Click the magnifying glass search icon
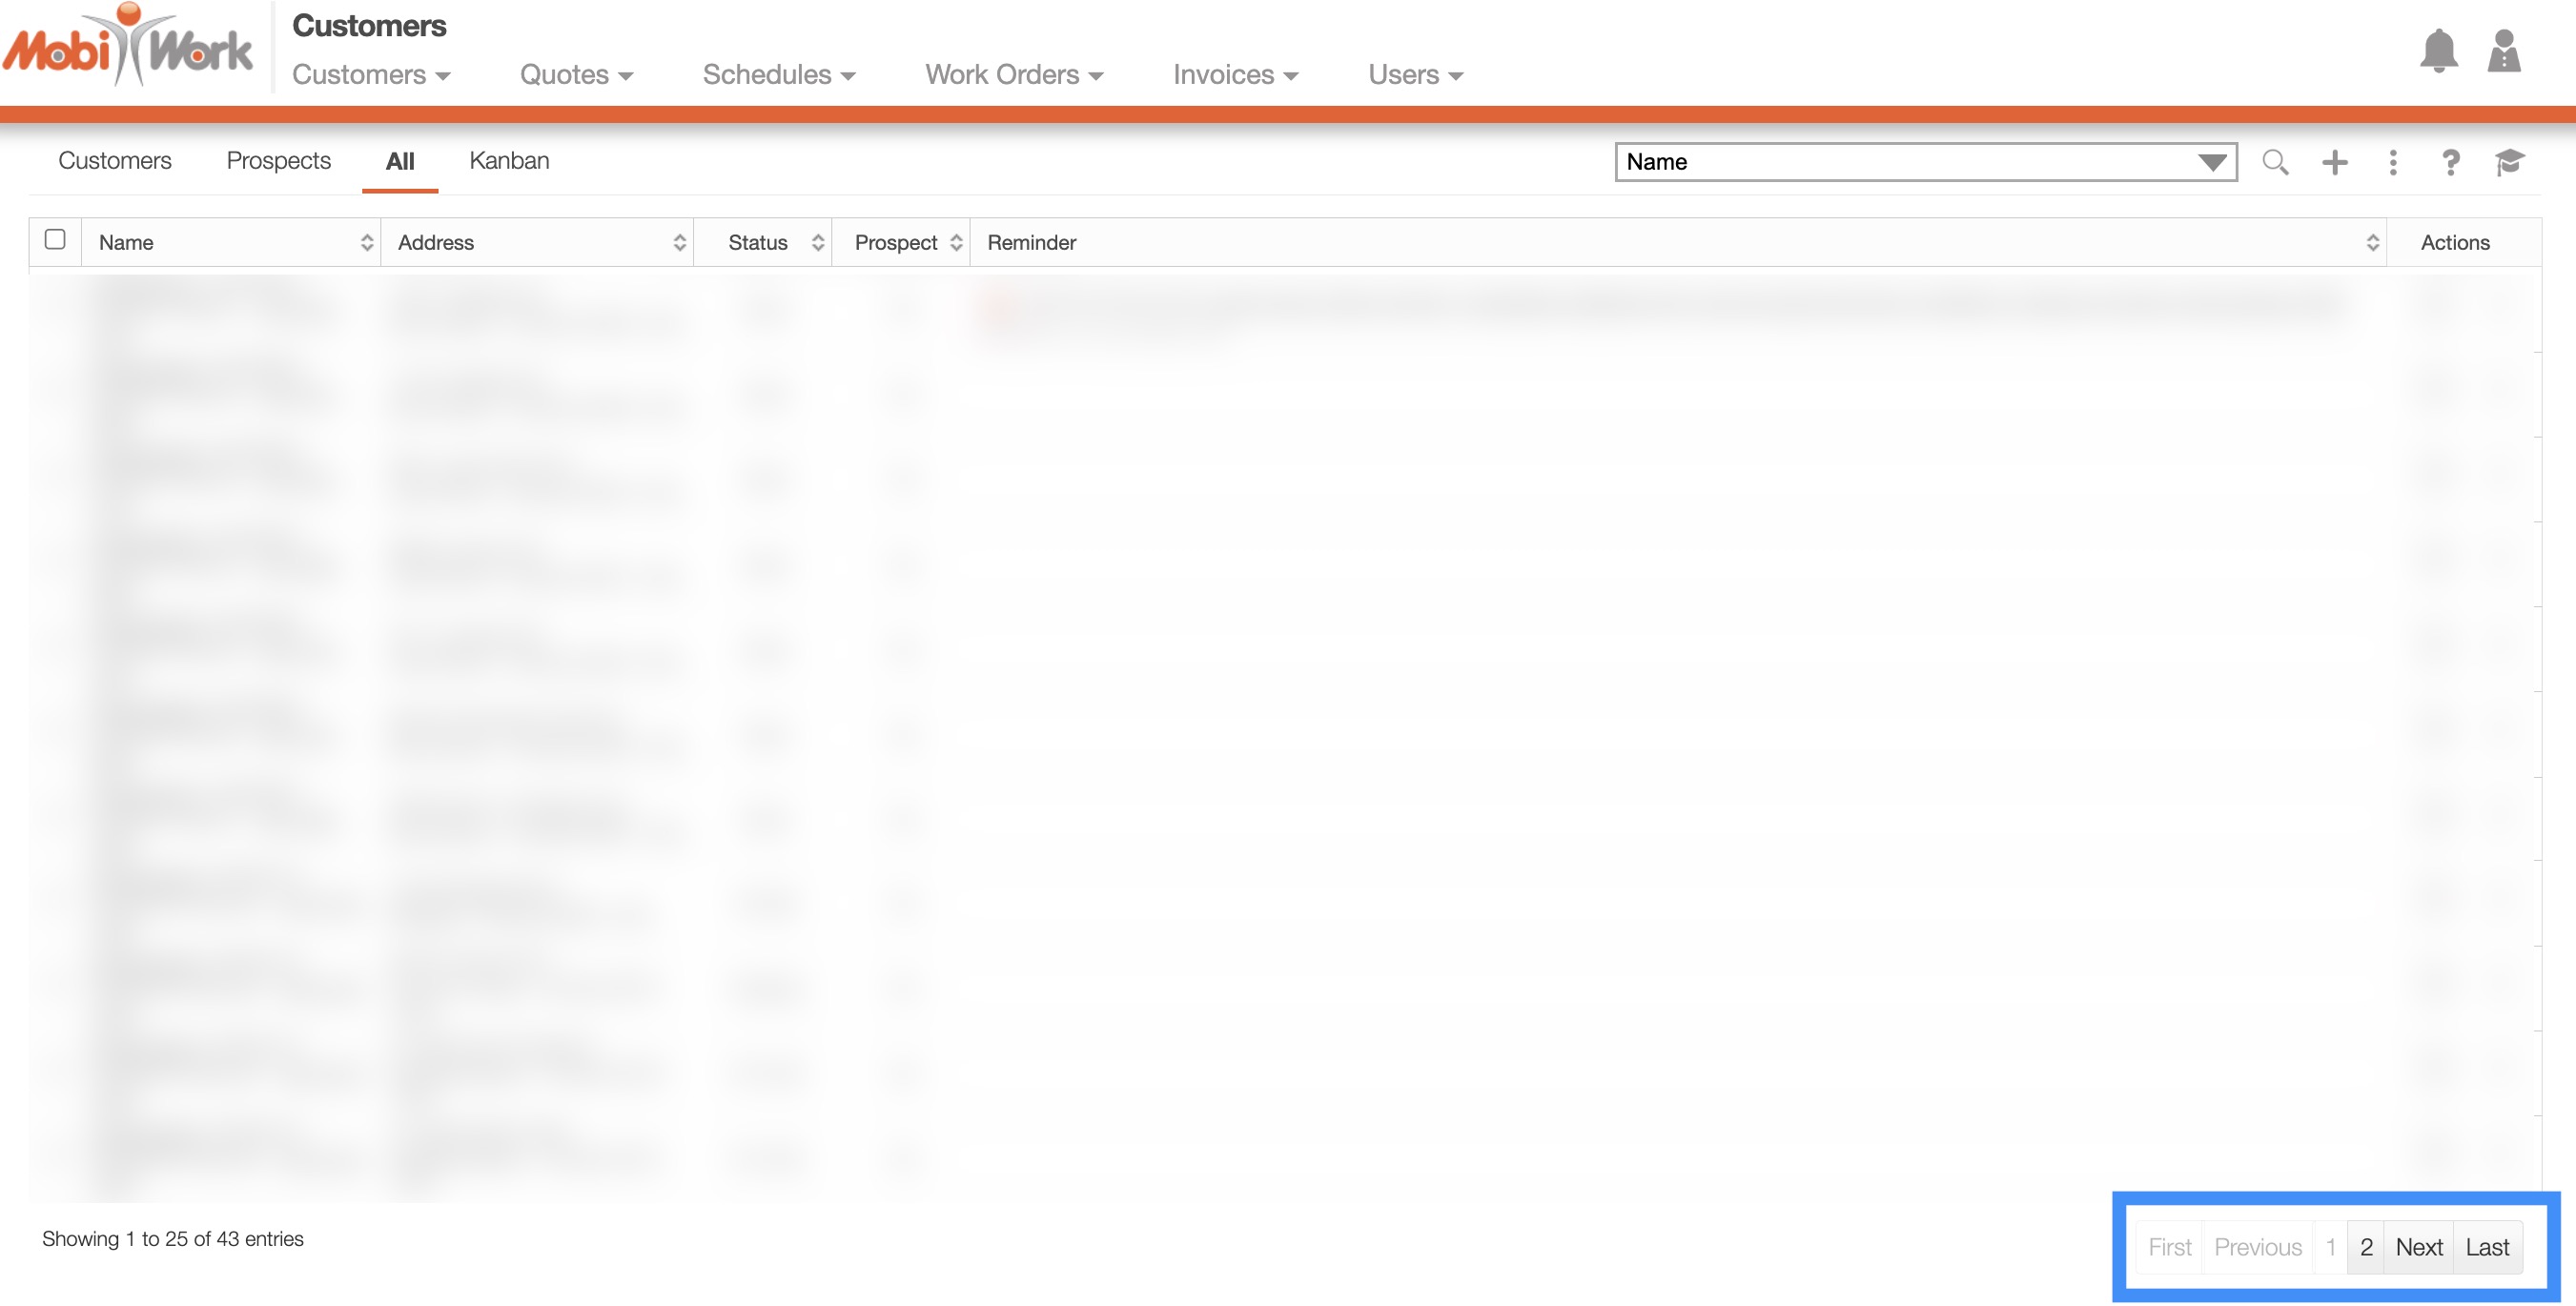 click(2275, 162)
